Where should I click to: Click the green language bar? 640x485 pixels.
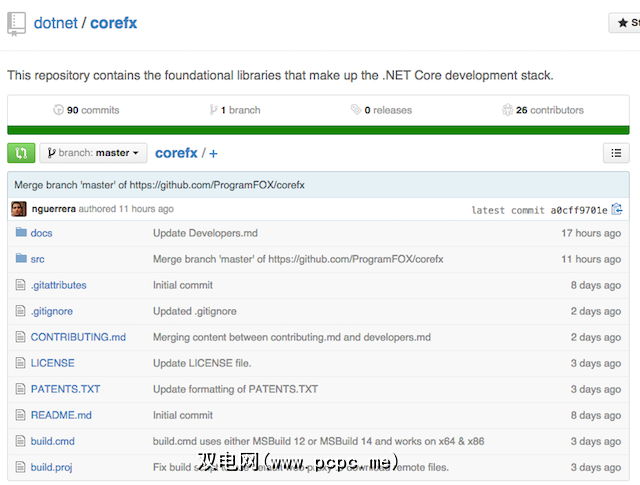point(318,129)
